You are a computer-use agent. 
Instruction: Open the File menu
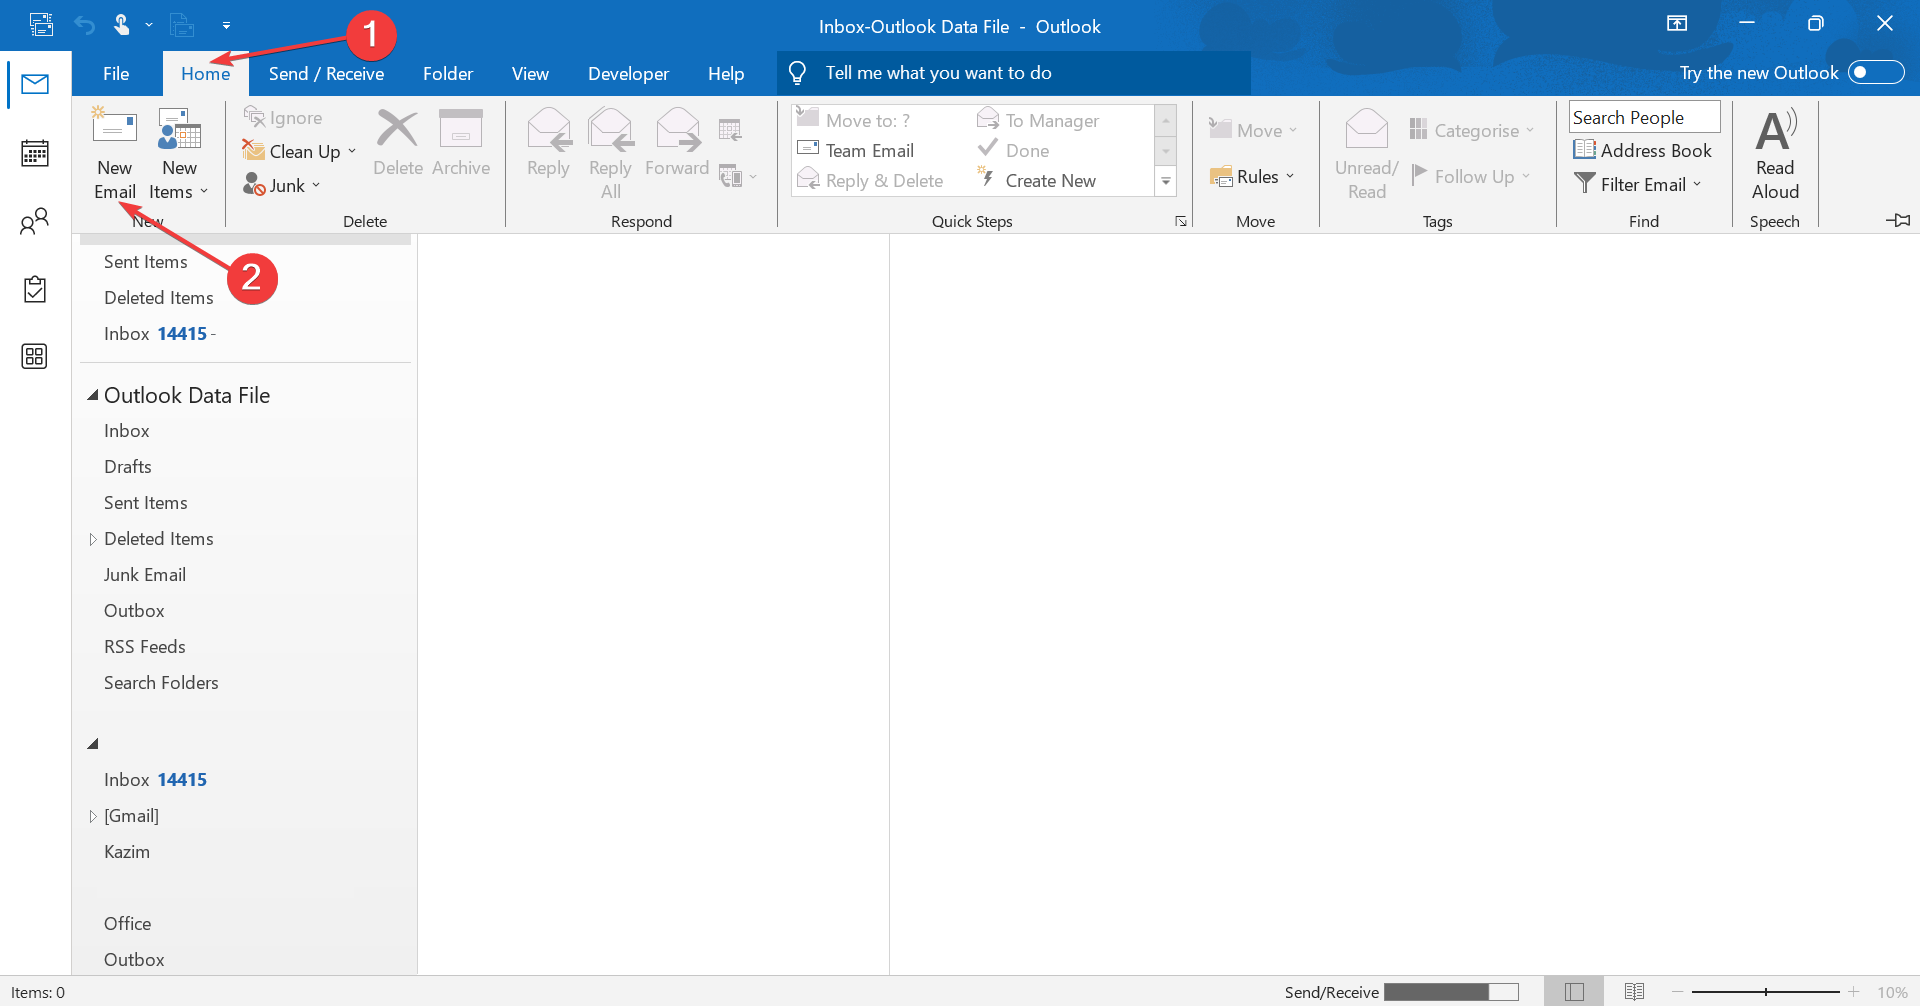click(116, 74)
